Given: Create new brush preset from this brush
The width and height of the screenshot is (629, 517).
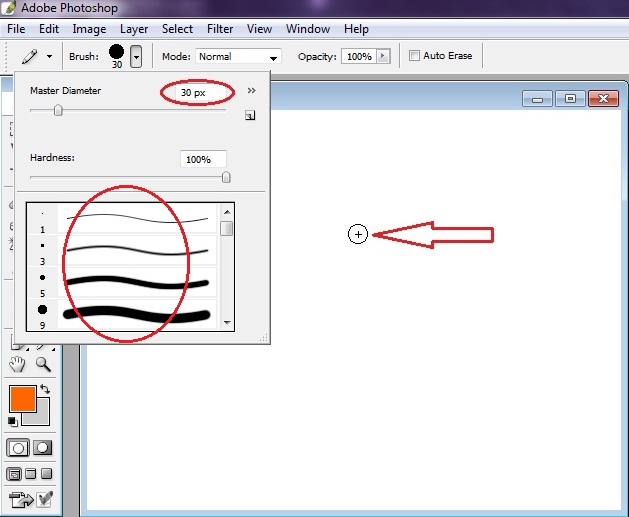Looking at the screenshot, I should pyautogui.click(x=250, y=116).
